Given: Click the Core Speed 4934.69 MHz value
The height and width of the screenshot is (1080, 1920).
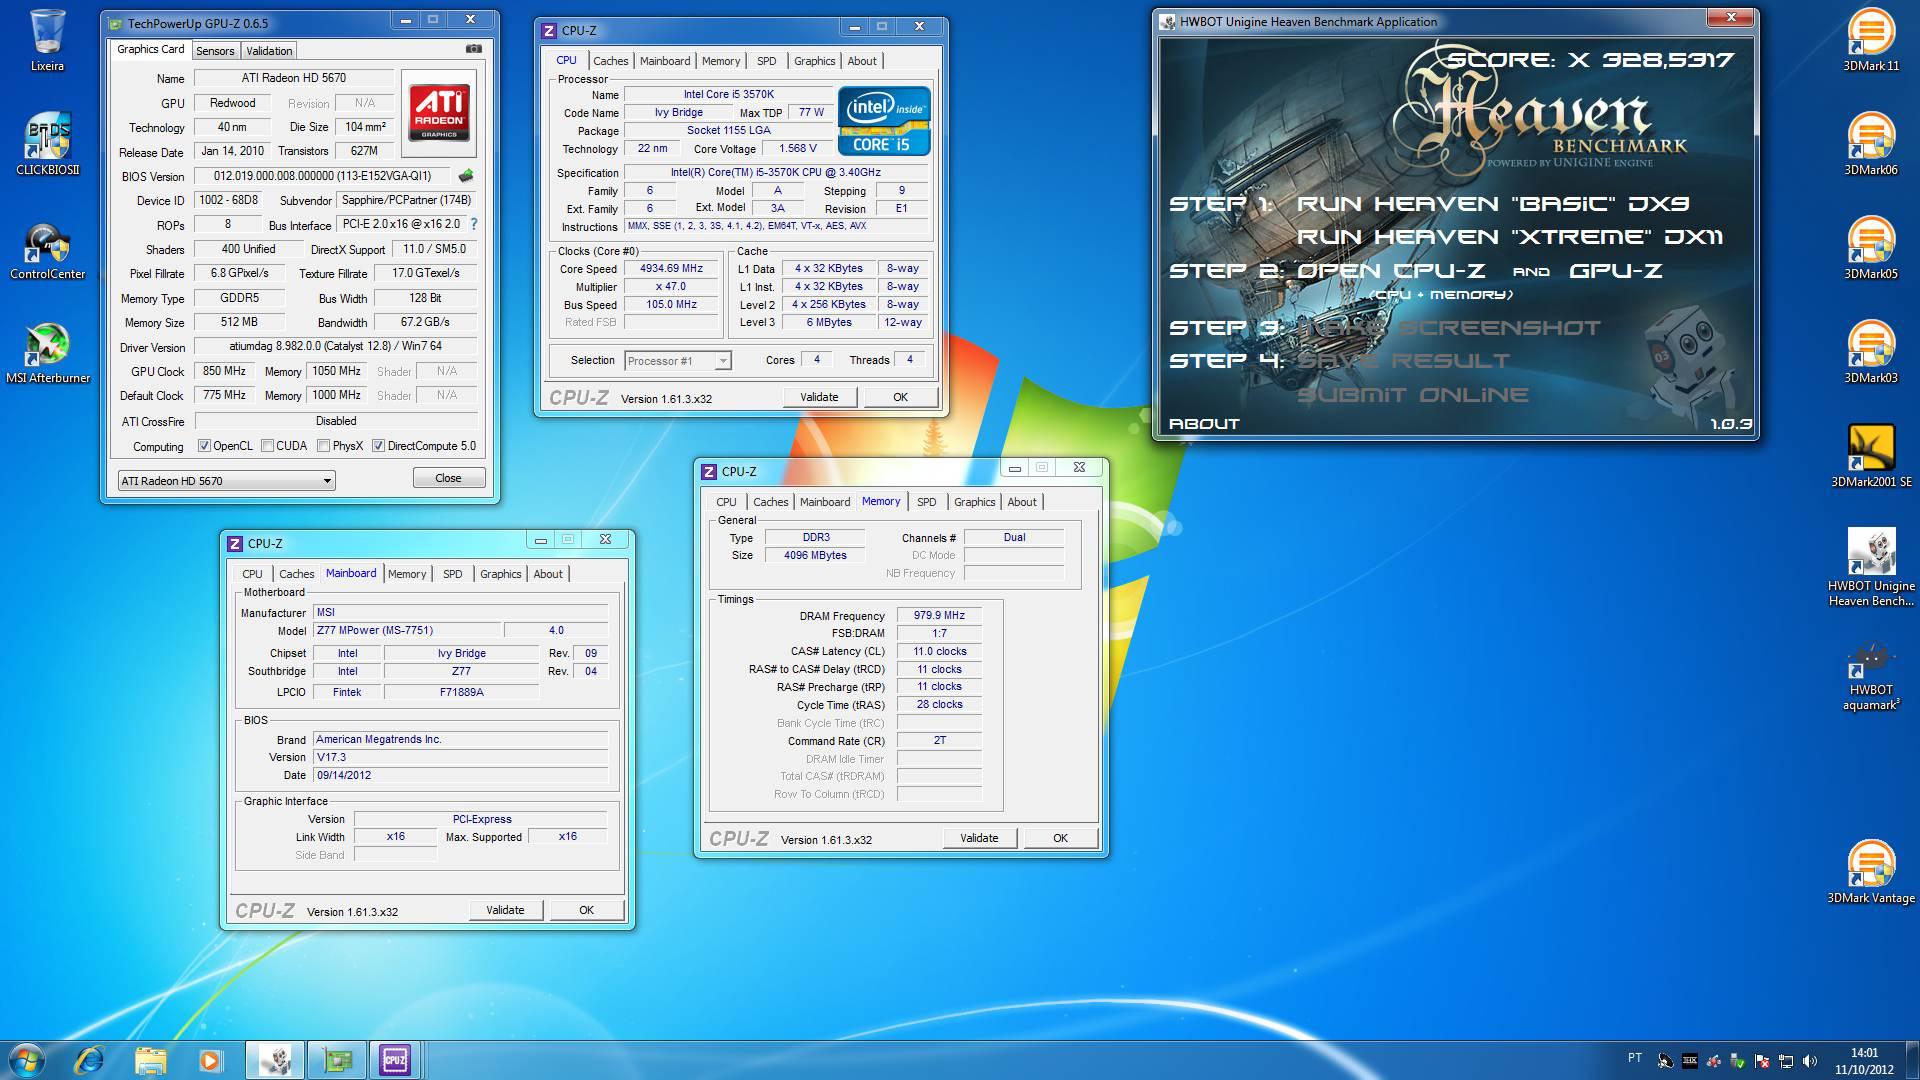Looking at the screenshot, I should [672, 269].
